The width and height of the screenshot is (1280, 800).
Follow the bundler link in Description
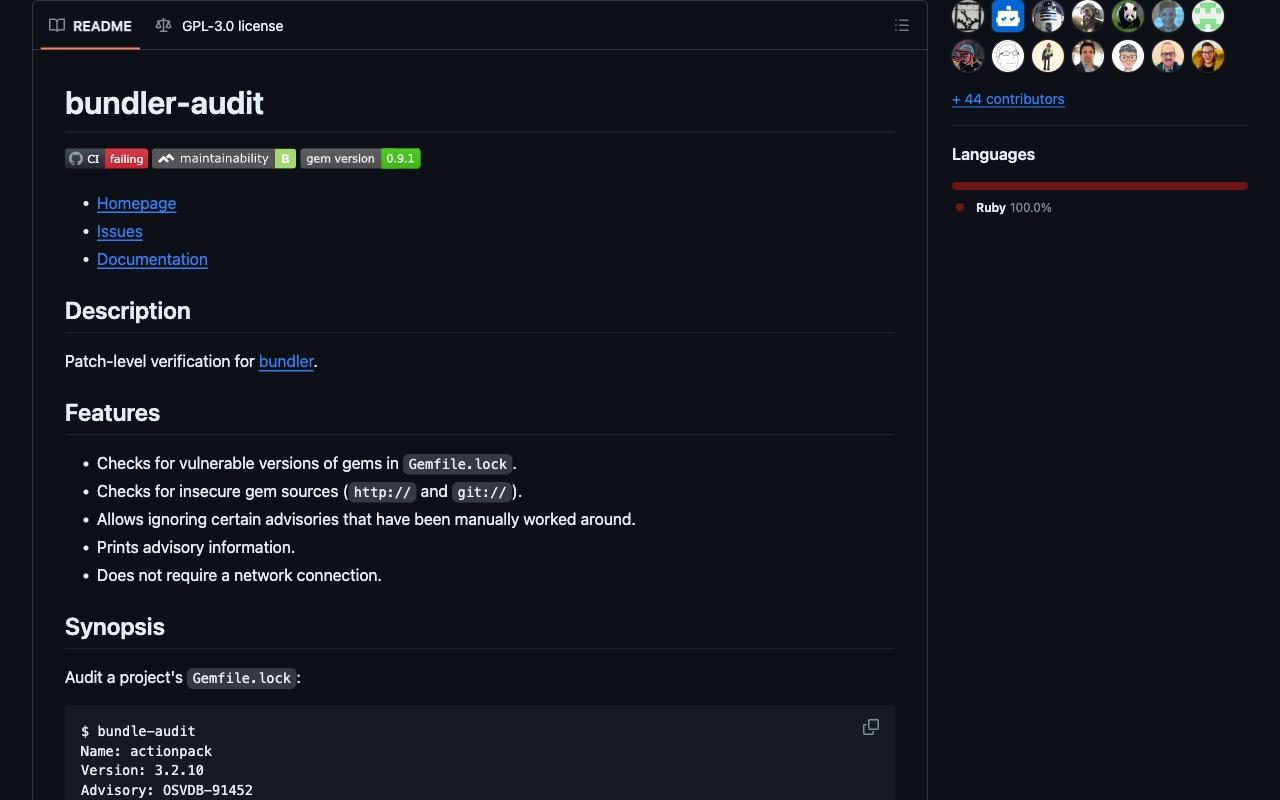click(x=286, y=361)
